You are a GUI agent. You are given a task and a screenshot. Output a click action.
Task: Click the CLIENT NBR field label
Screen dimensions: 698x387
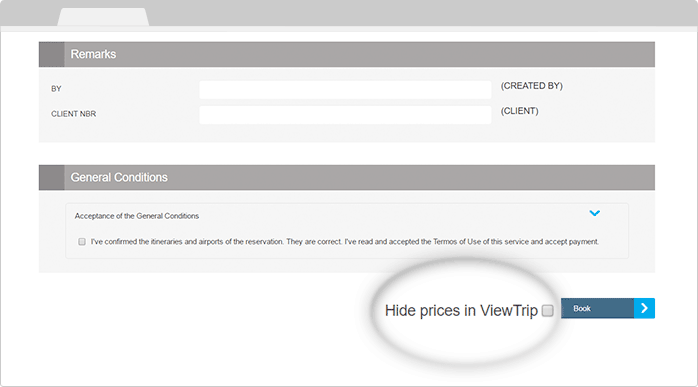(x=73, y=114)
